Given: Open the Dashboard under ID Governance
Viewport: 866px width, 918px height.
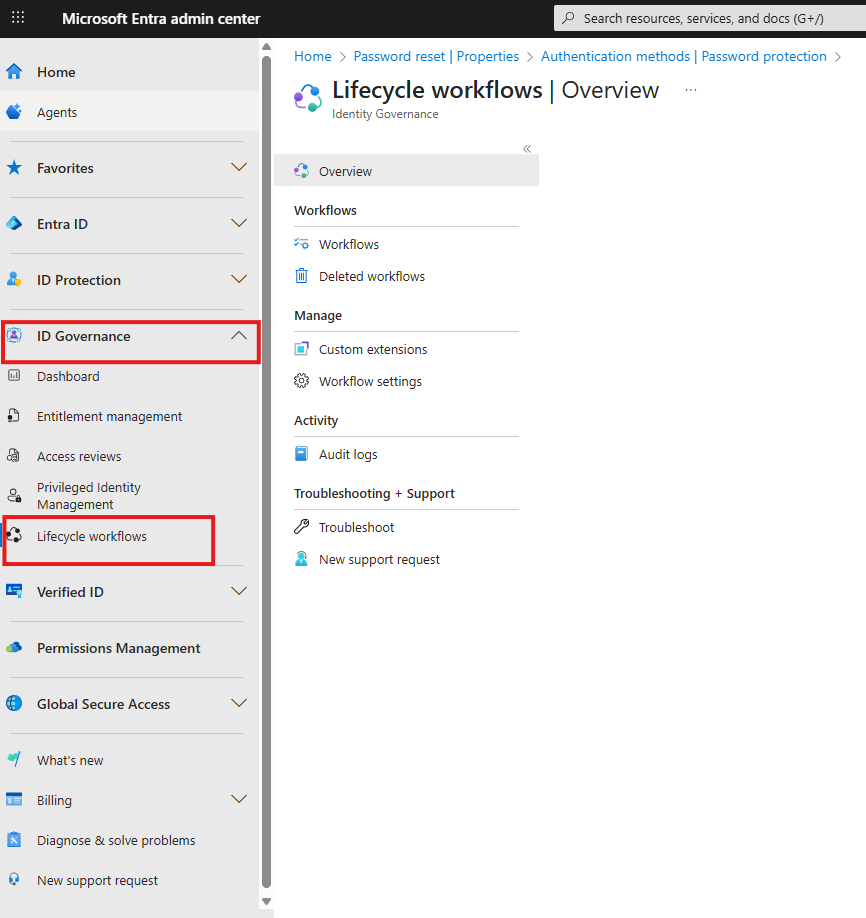Looking at the screenshot, I should (x=68, y=376).
